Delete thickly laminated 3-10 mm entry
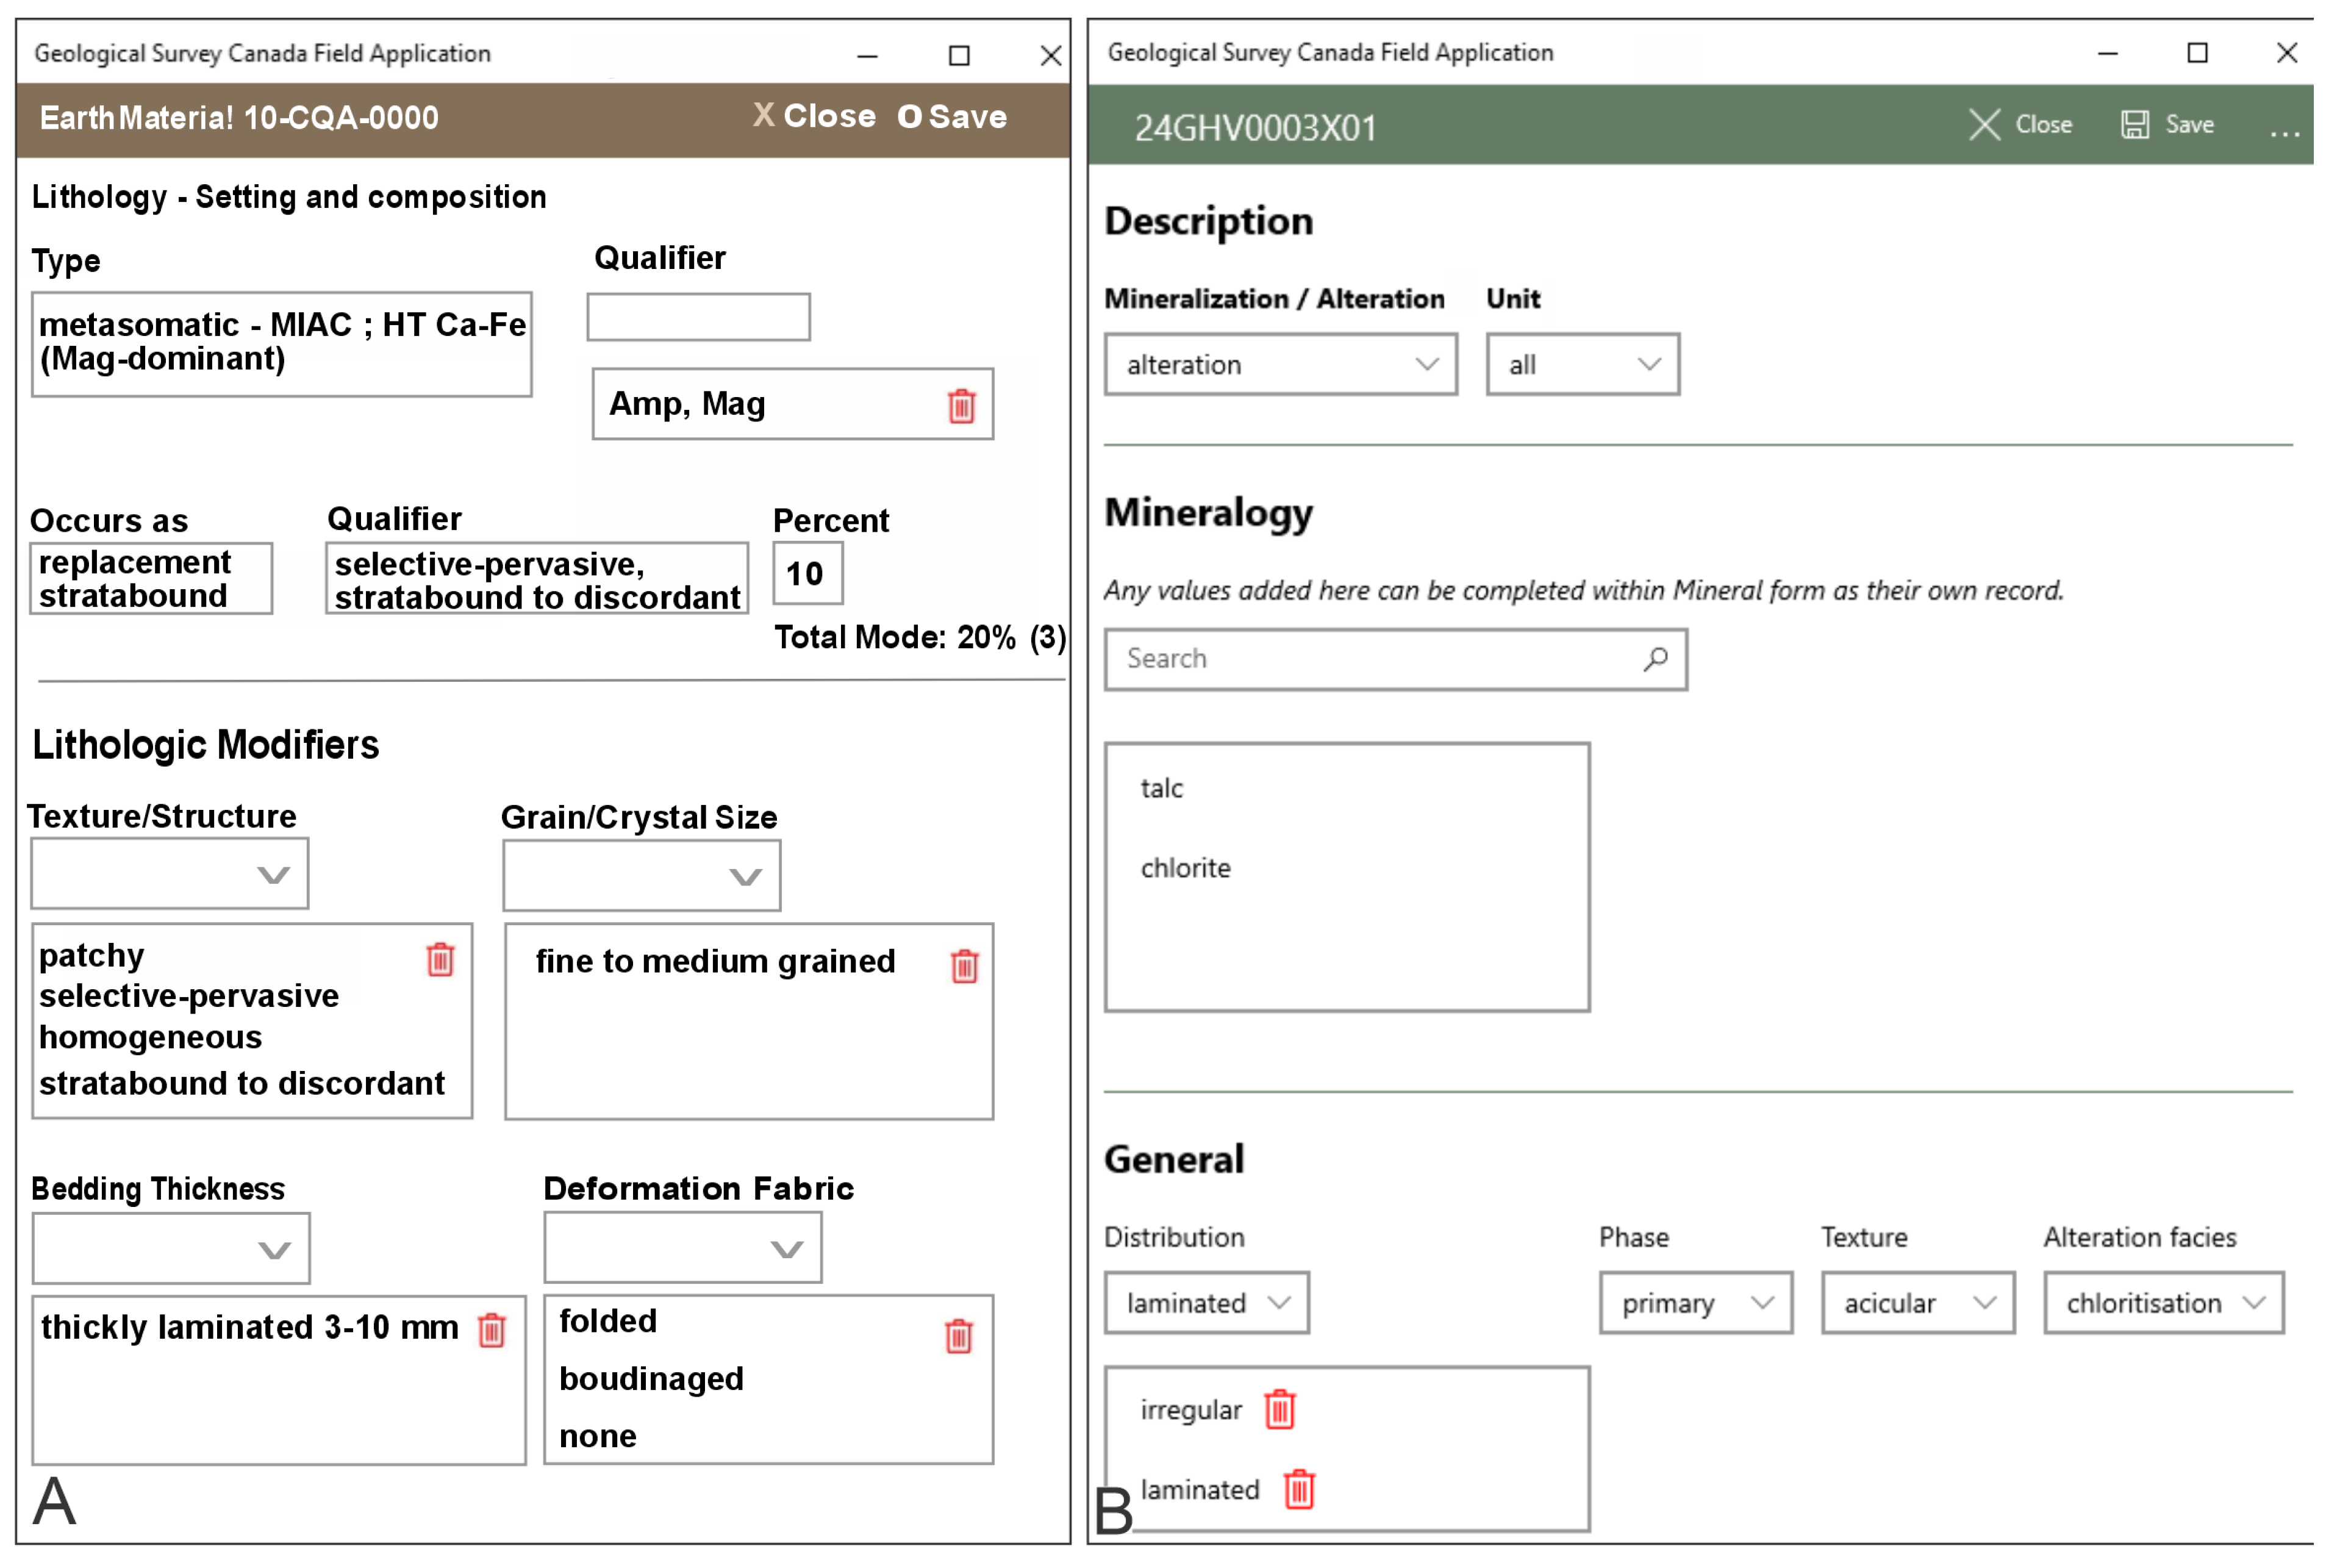This screenshot has width=2337, height=1568. pyautogui.click(x=491, y=1330)
